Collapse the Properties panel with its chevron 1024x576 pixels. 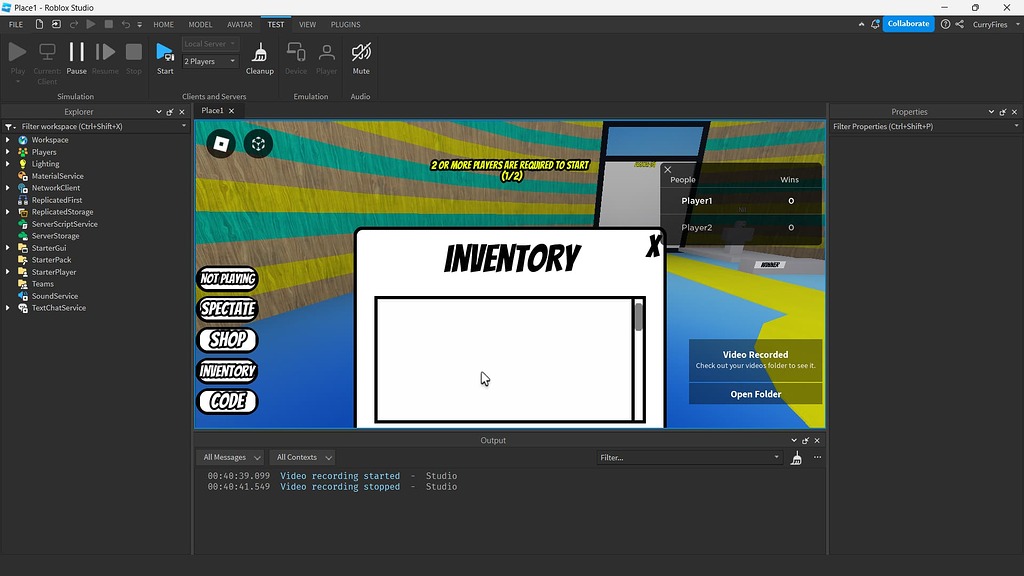[x=990, y=111]
